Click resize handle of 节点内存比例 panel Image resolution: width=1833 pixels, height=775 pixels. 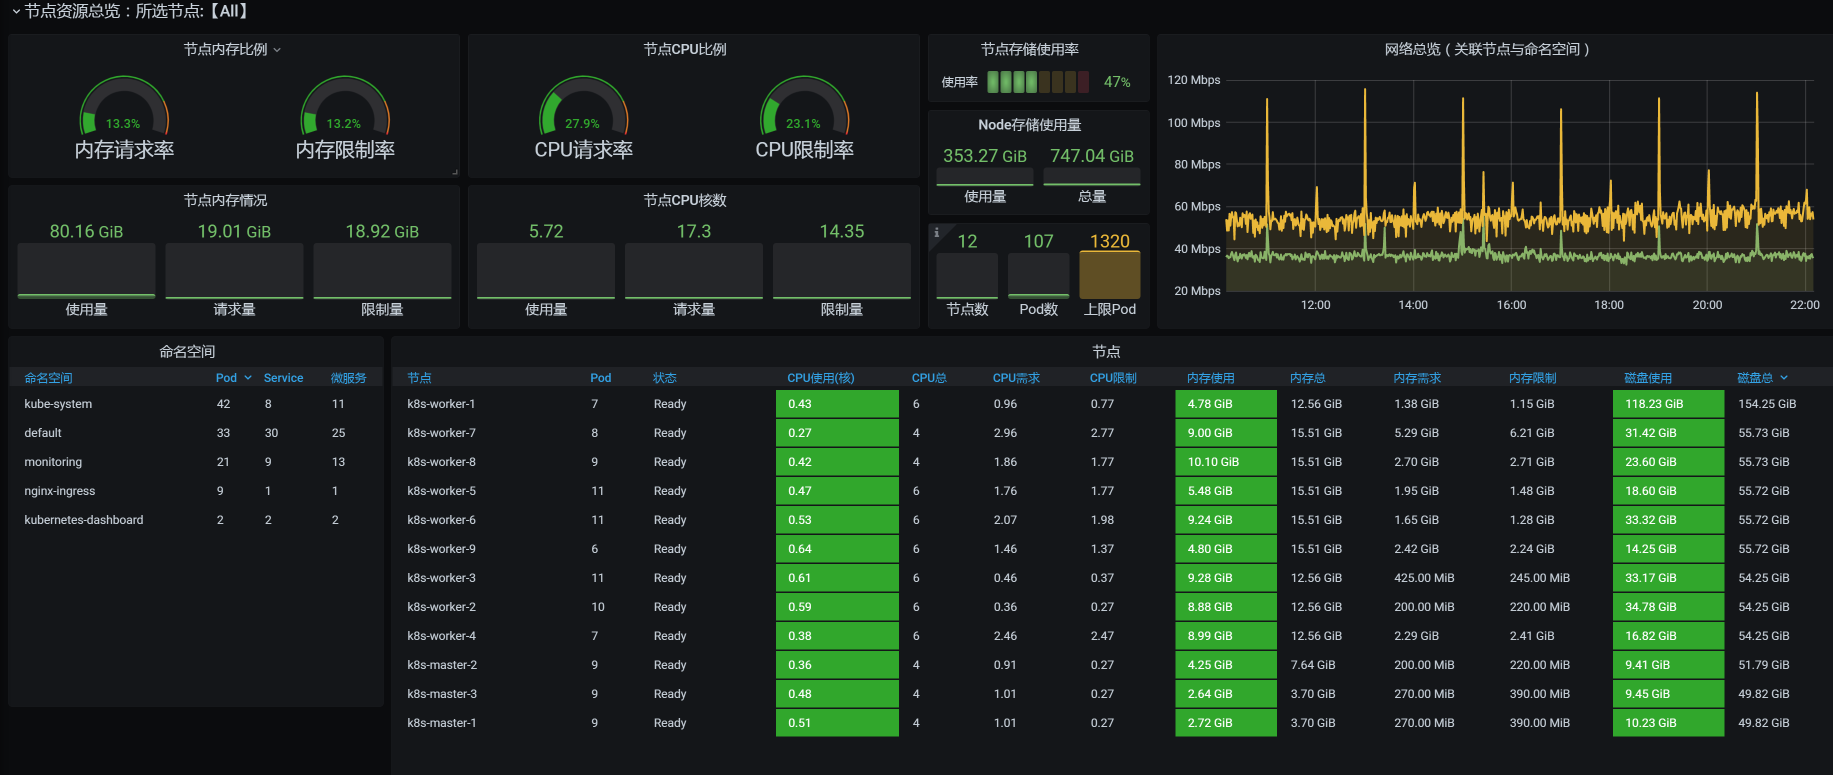point(455,173)
